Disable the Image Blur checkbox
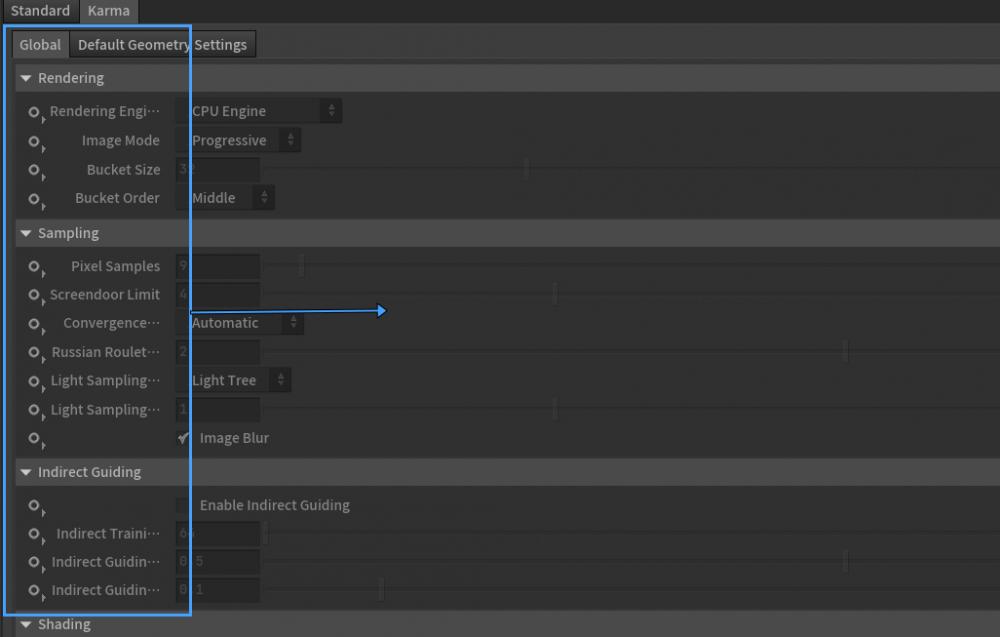This screenshot has height=637, width=1000. click(x=182, y=437)
